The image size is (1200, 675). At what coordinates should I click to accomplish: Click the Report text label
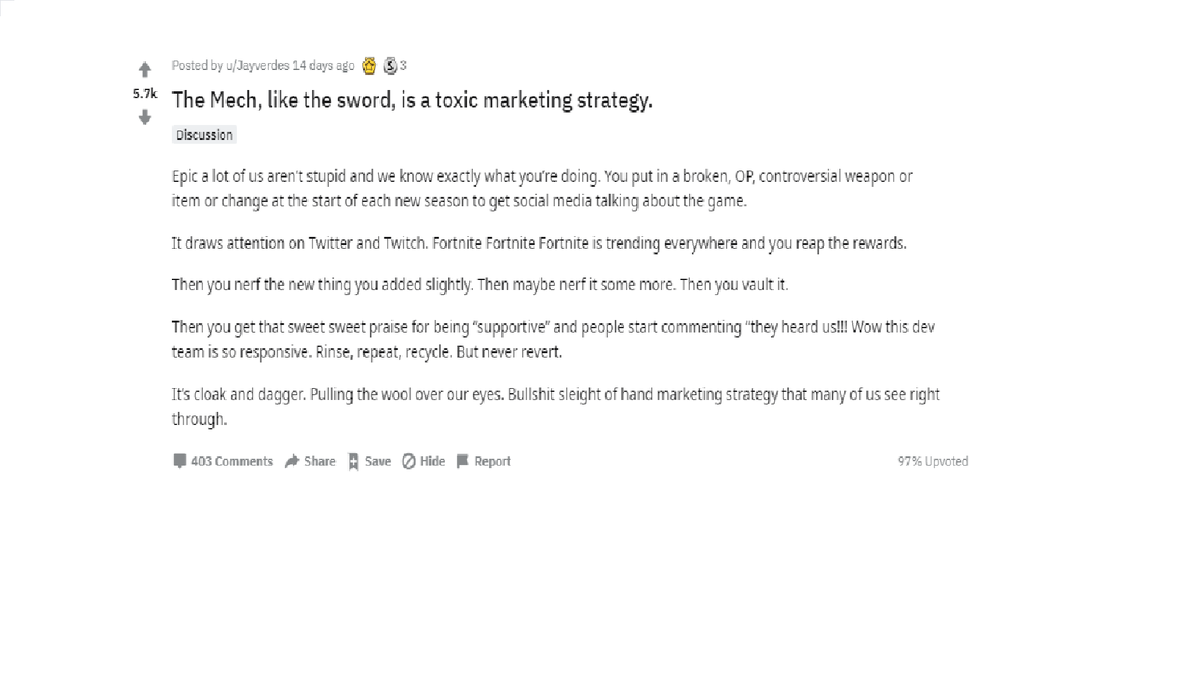click(x=492, y=461)
